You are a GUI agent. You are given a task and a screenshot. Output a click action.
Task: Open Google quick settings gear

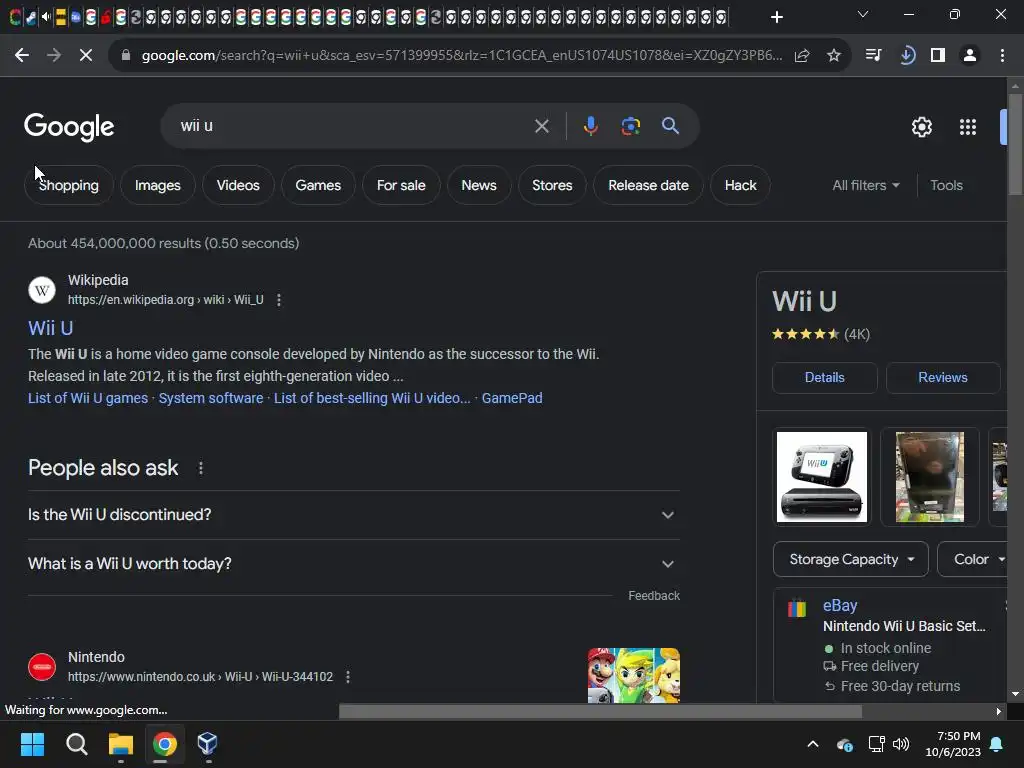tap(921, 127)
